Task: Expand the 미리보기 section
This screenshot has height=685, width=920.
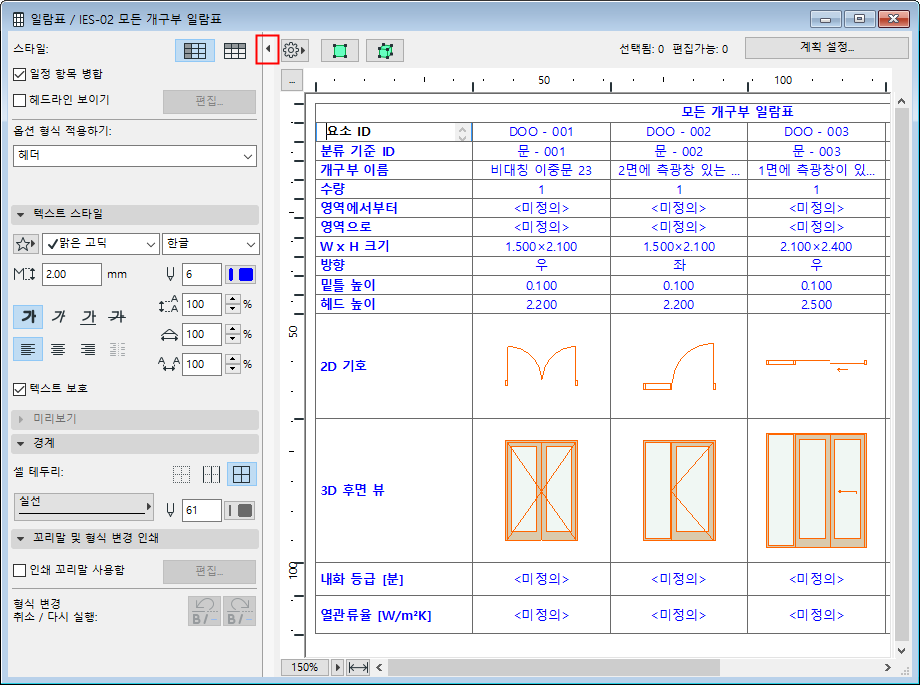Action: [x=22, y=419]
